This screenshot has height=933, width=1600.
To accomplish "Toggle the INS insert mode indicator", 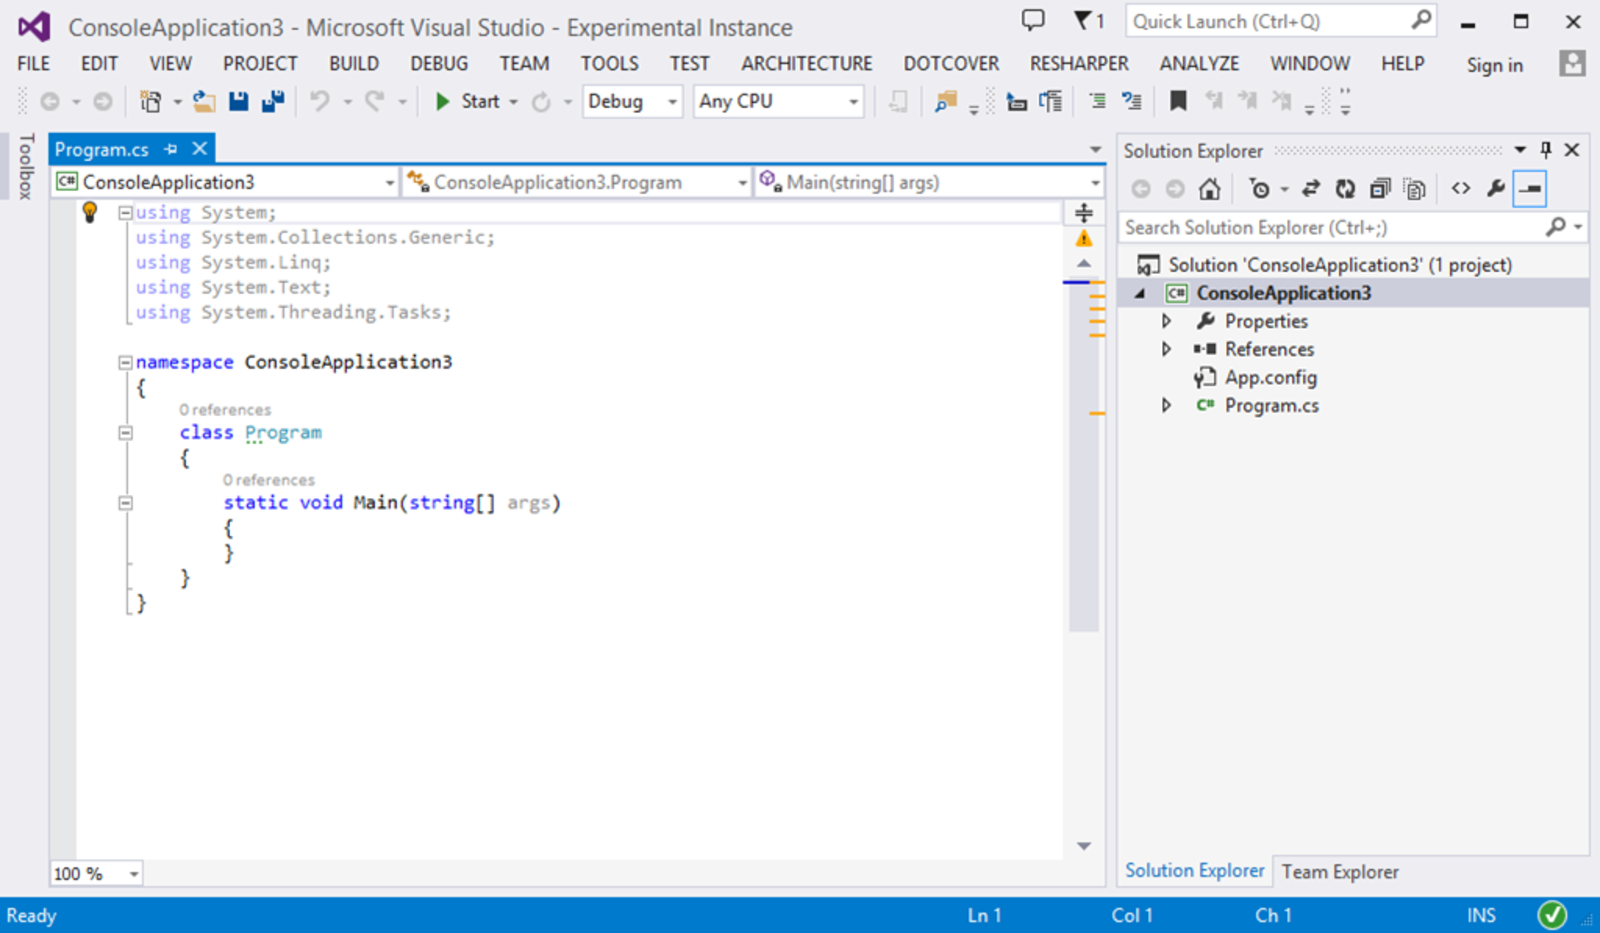I will tap(1481, 915).
